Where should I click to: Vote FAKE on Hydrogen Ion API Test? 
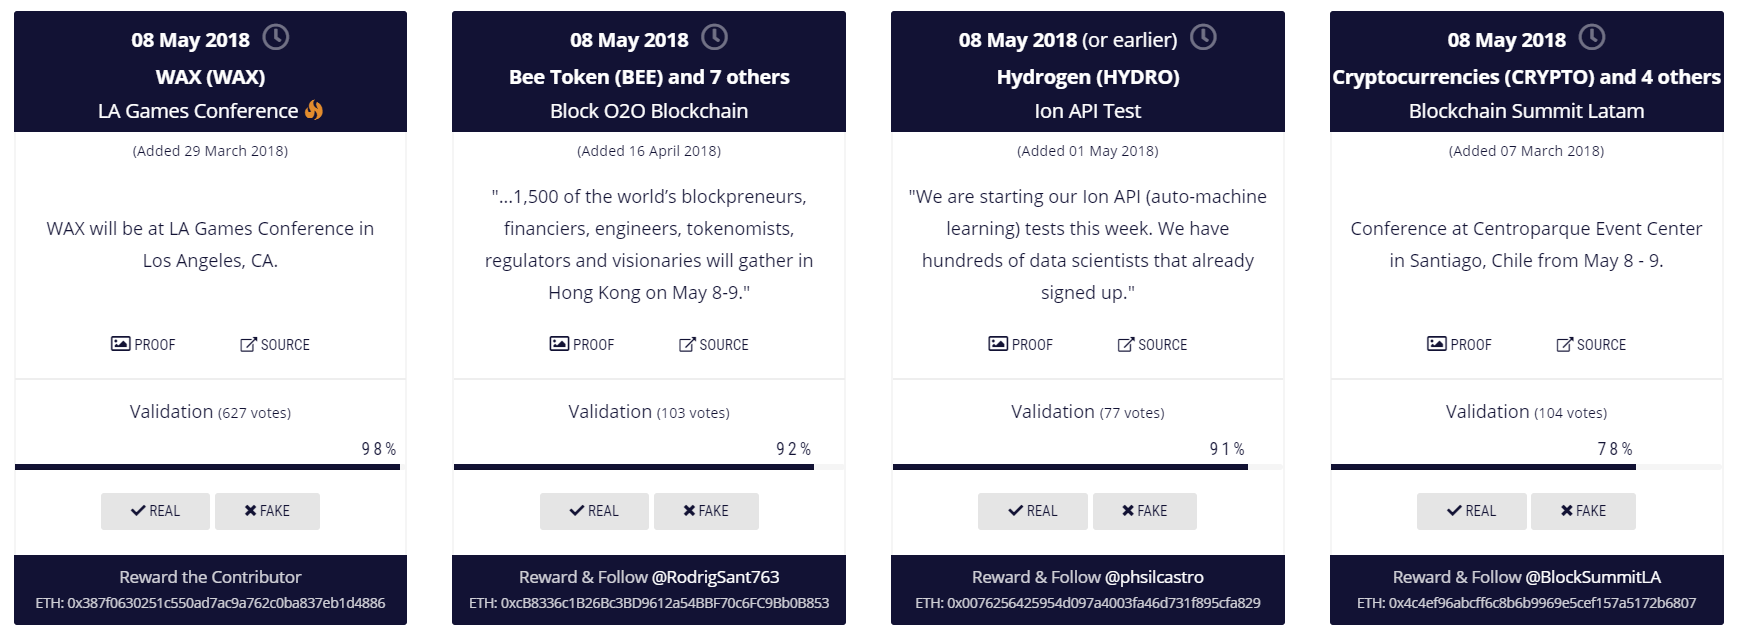(x=1144, y=511)
